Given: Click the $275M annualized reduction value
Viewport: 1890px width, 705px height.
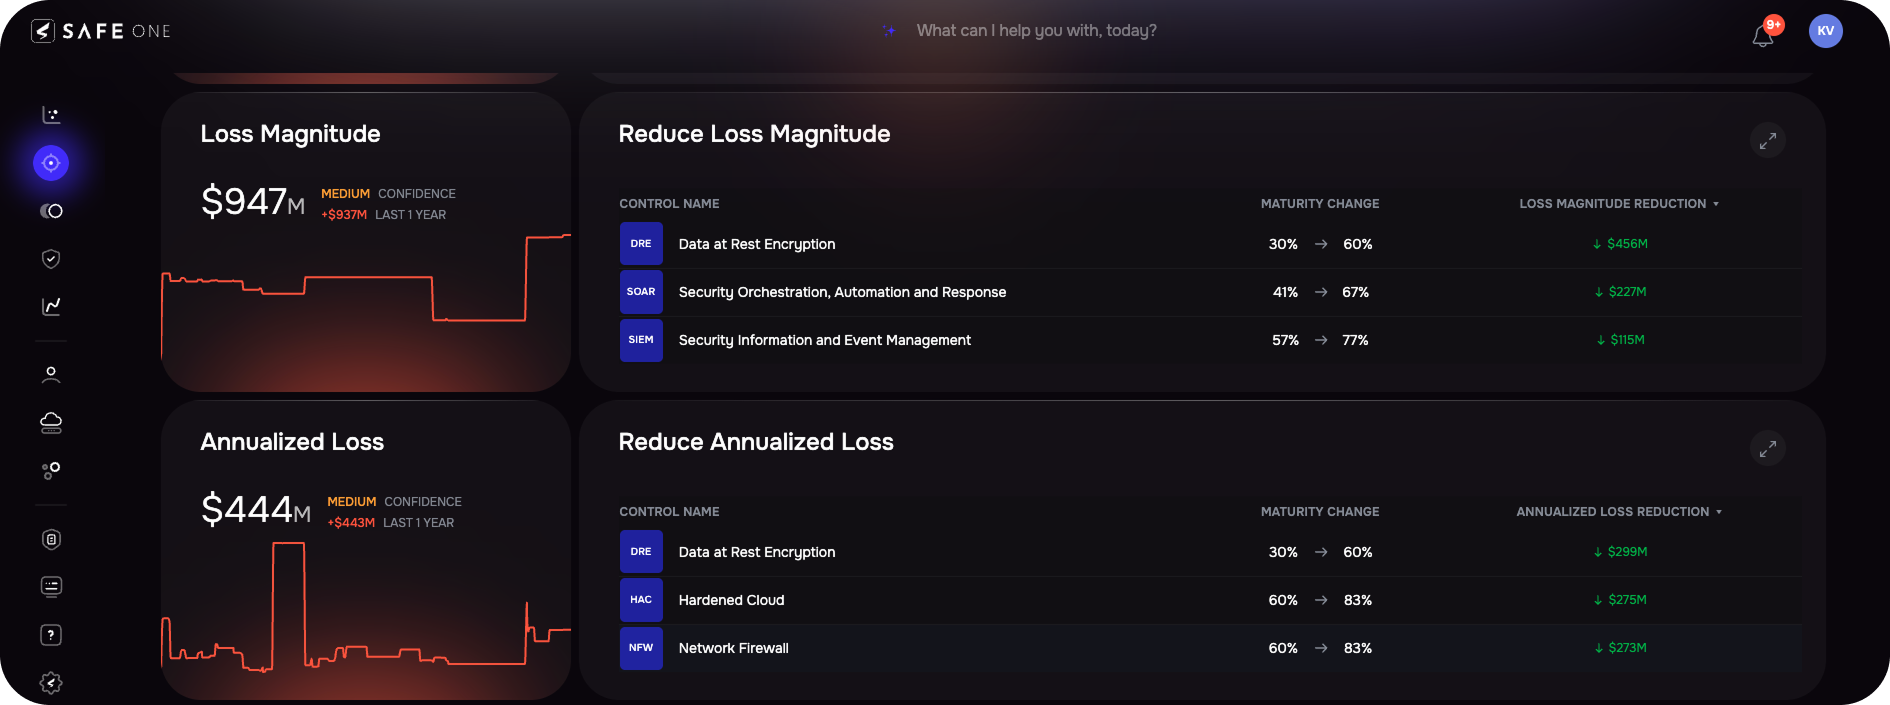Looking at the screenshot, I should pyautogui.click(x=1620, y=600).
